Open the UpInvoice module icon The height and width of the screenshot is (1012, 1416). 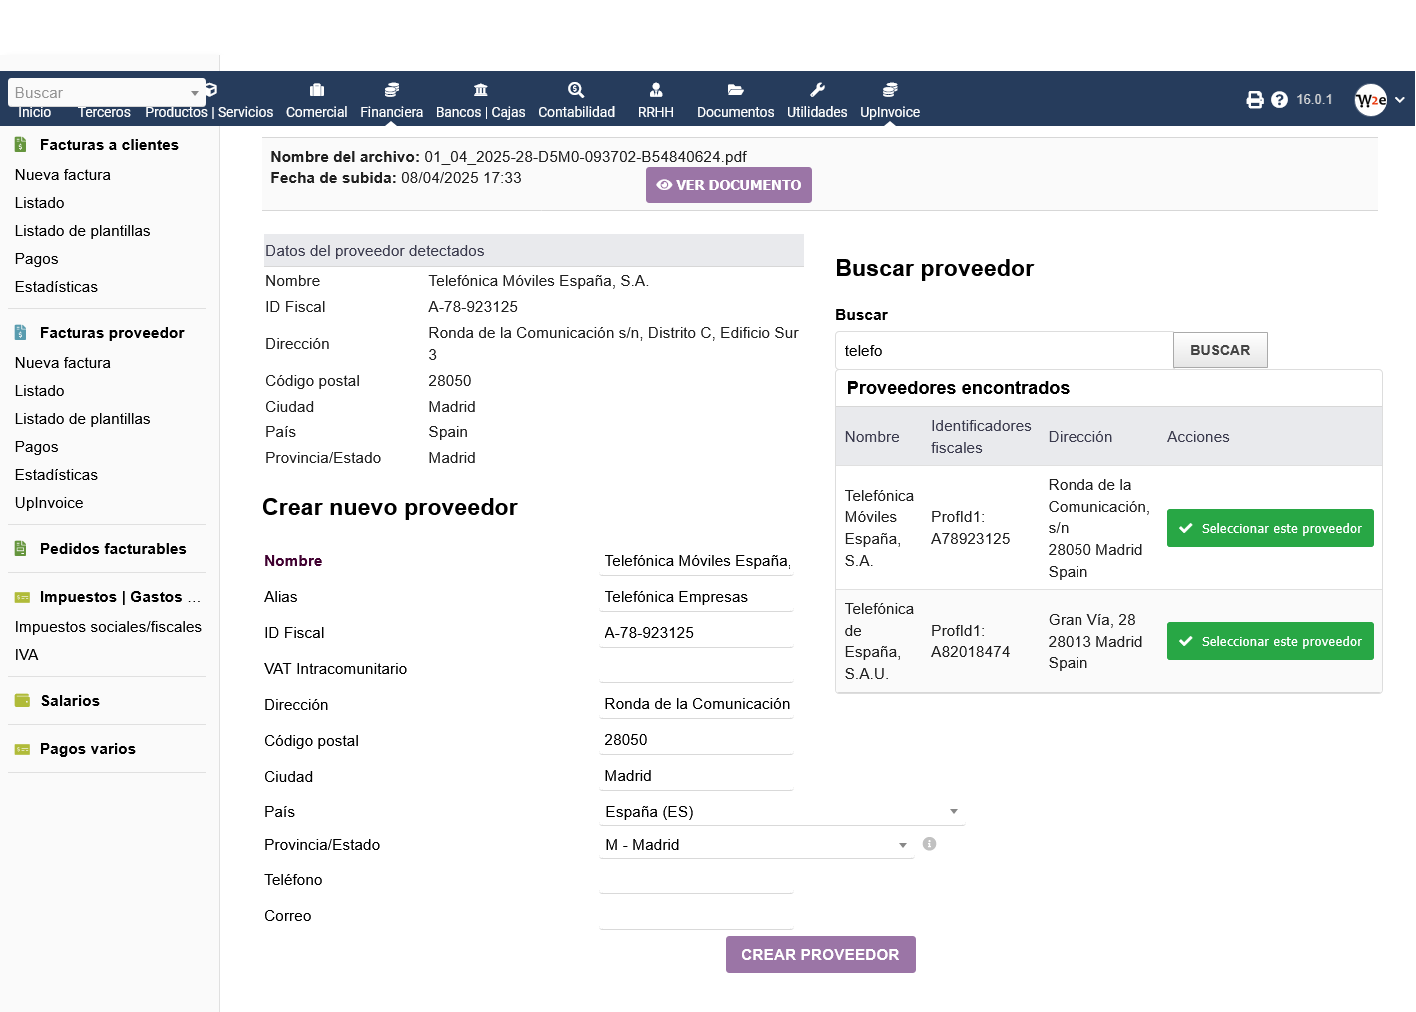(890, 90)
